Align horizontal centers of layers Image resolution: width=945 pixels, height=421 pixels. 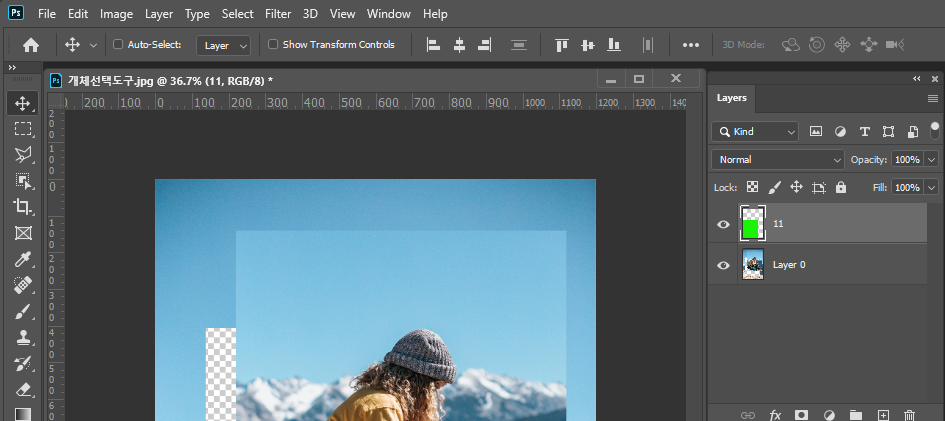coord(459,45)
